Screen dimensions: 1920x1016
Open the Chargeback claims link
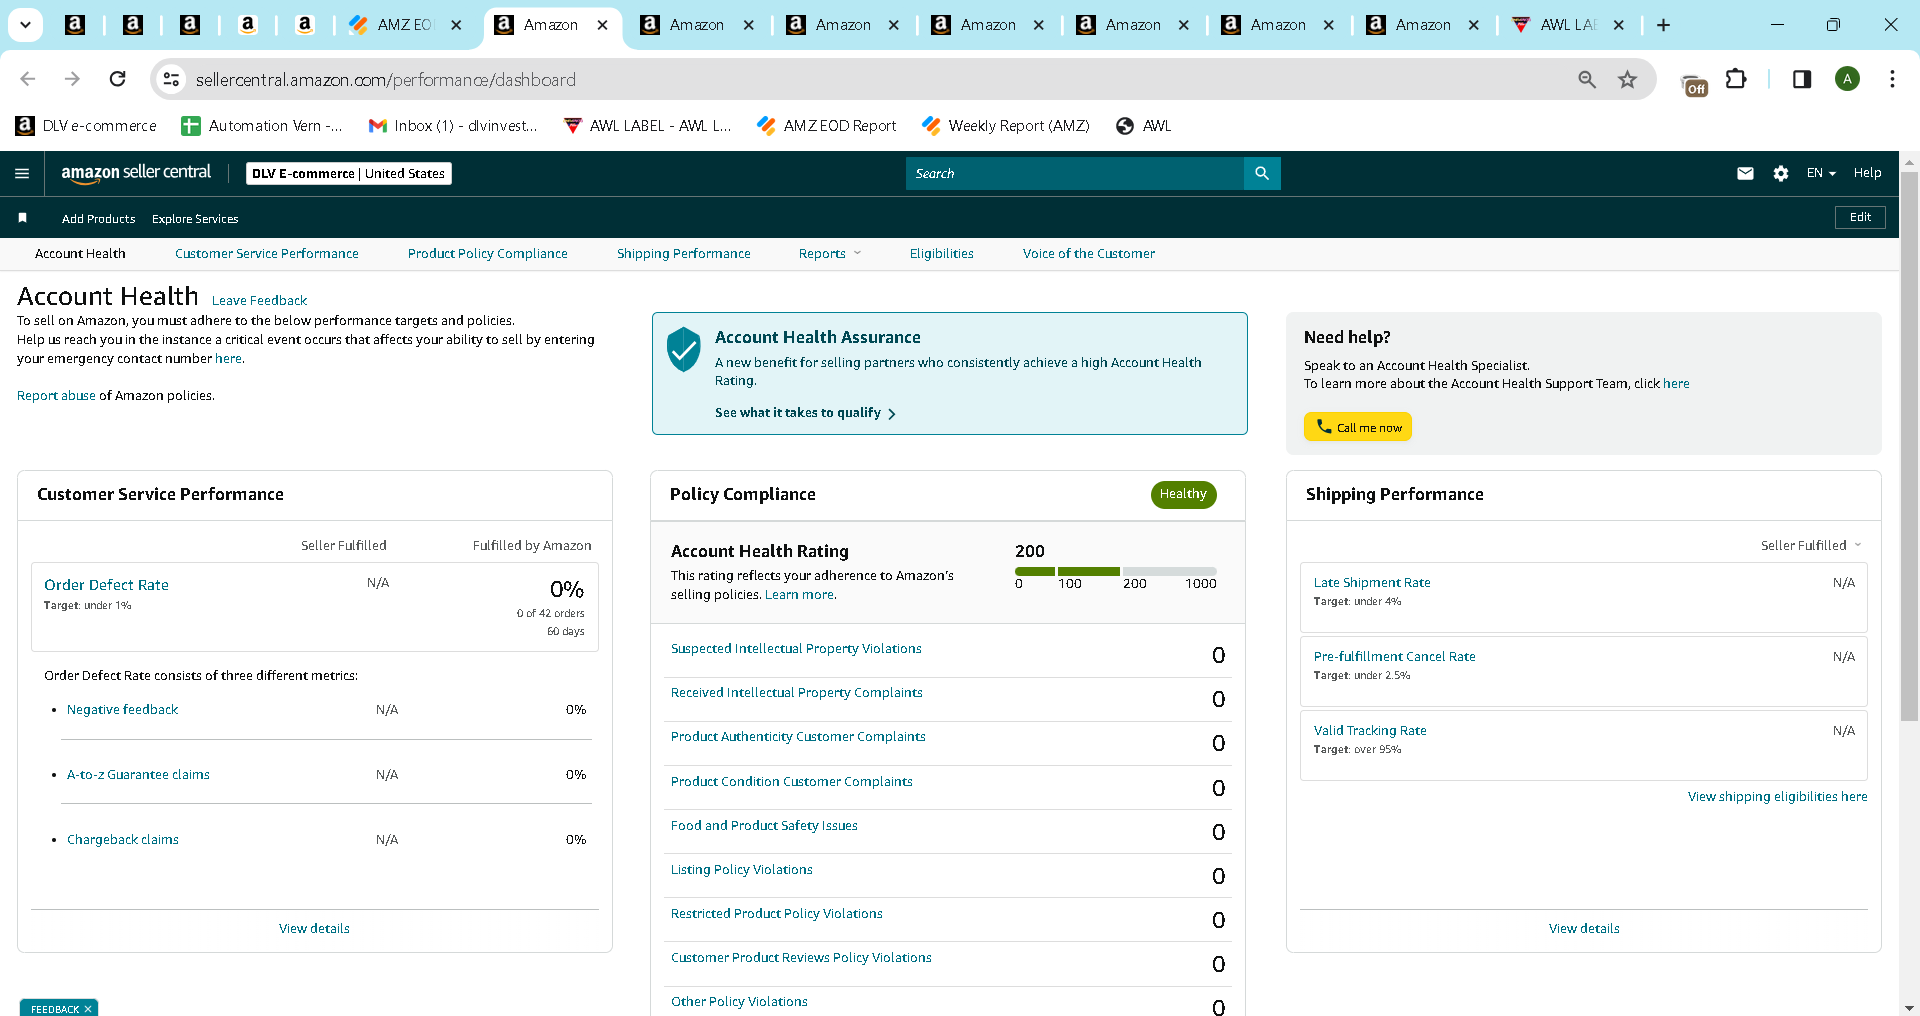click(x=123, y=840)
